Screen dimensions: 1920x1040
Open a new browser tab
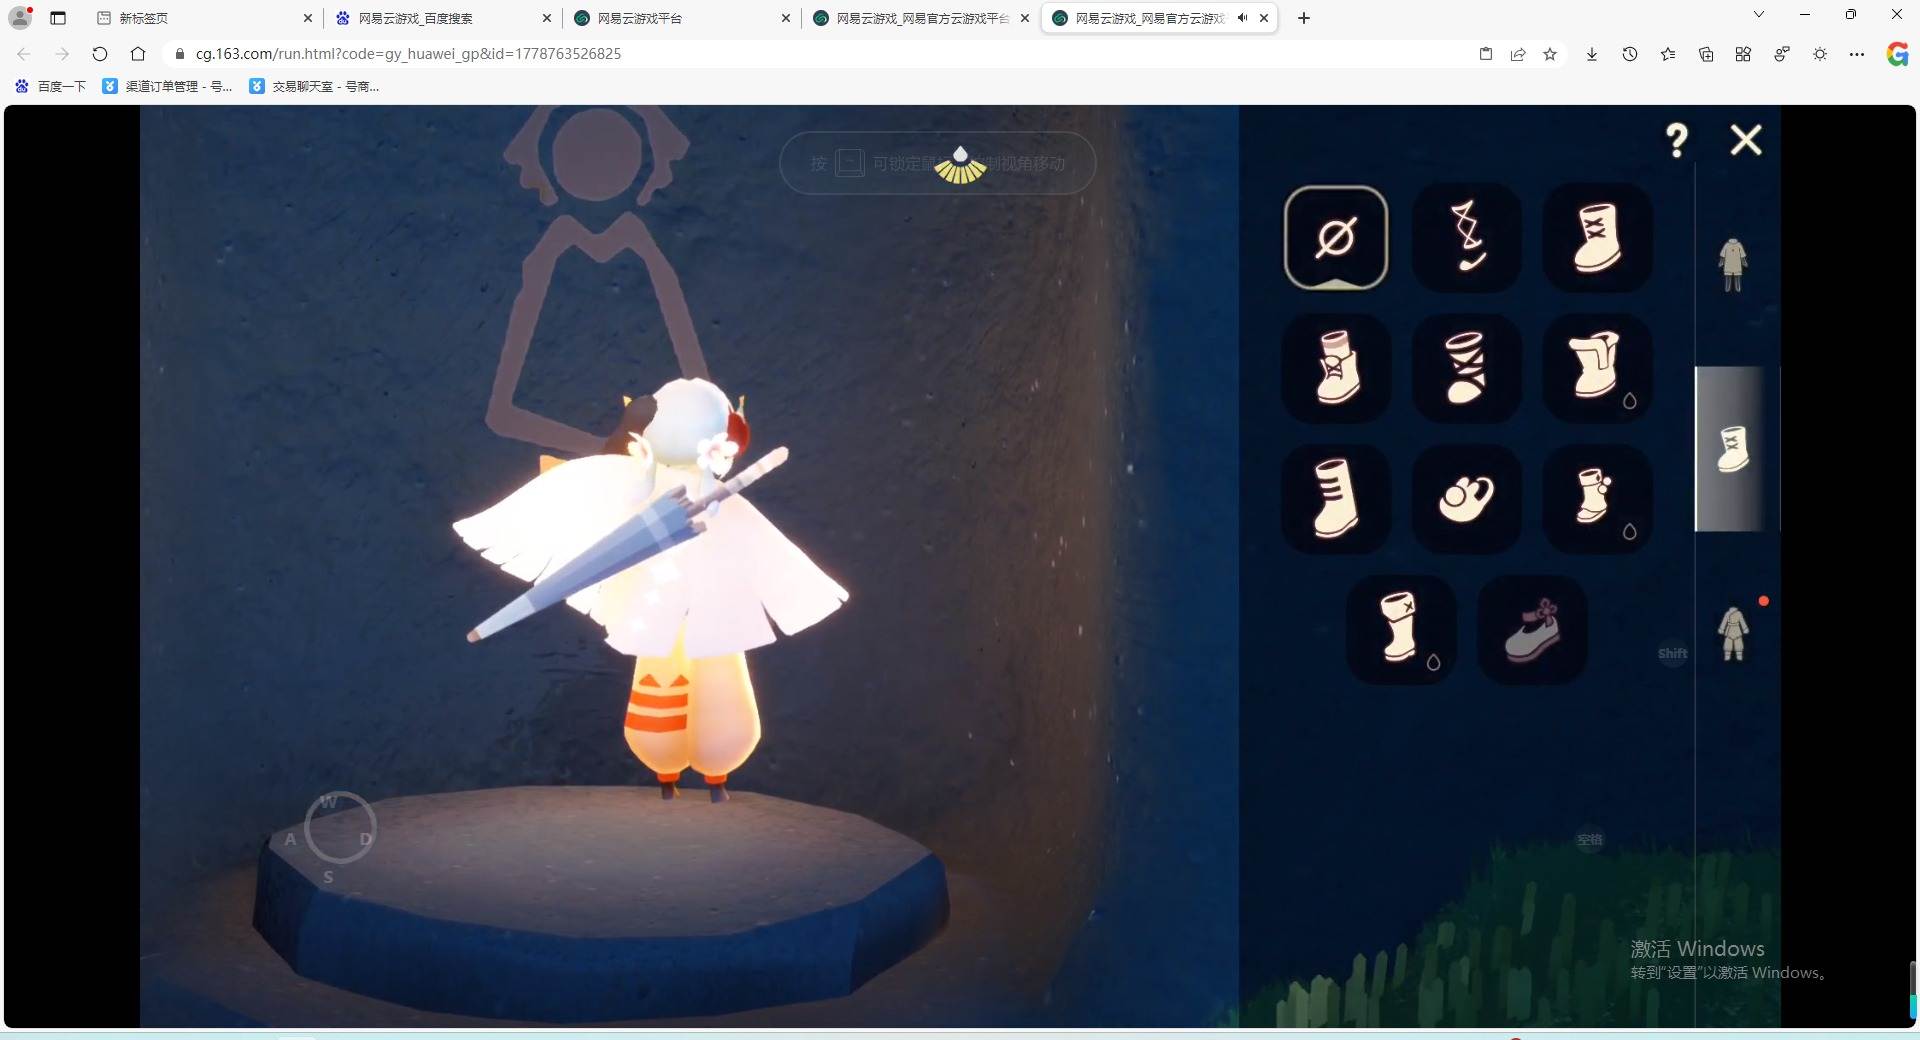1304,18
